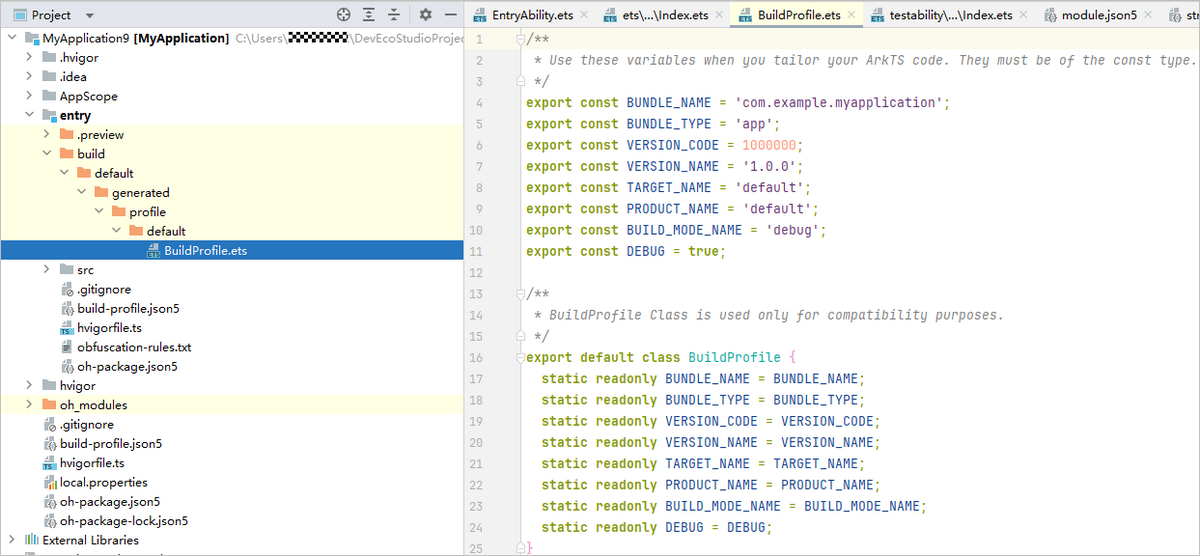
Task: Fold the BuildProfile class at line 16
Action: (518, 358)
